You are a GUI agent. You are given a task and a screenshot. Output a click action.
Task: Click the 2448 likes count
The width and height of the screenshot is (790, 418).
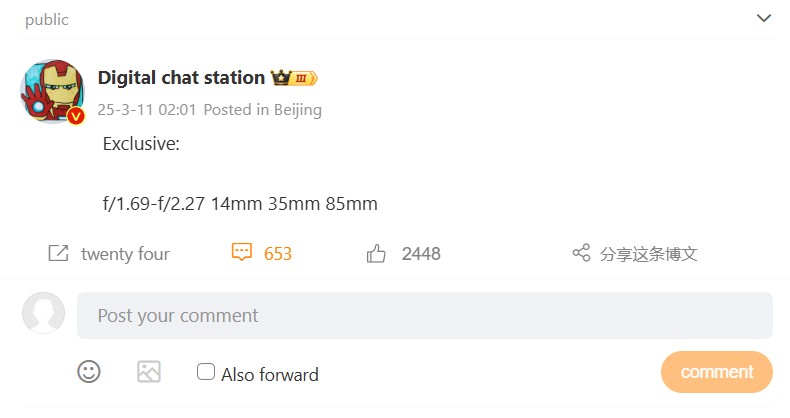pos(421,254)
